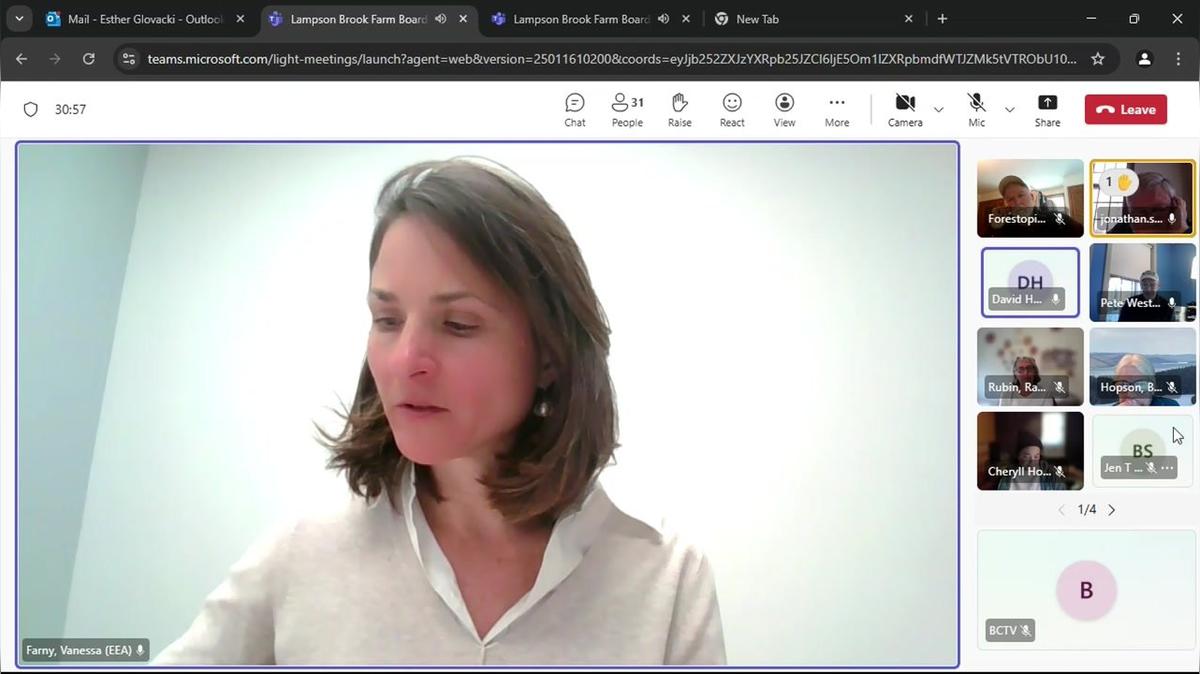Open more options on Jen T tile
Image resolution: width=1200 pixels, height=674 pixels.
tap(1167, 468)
